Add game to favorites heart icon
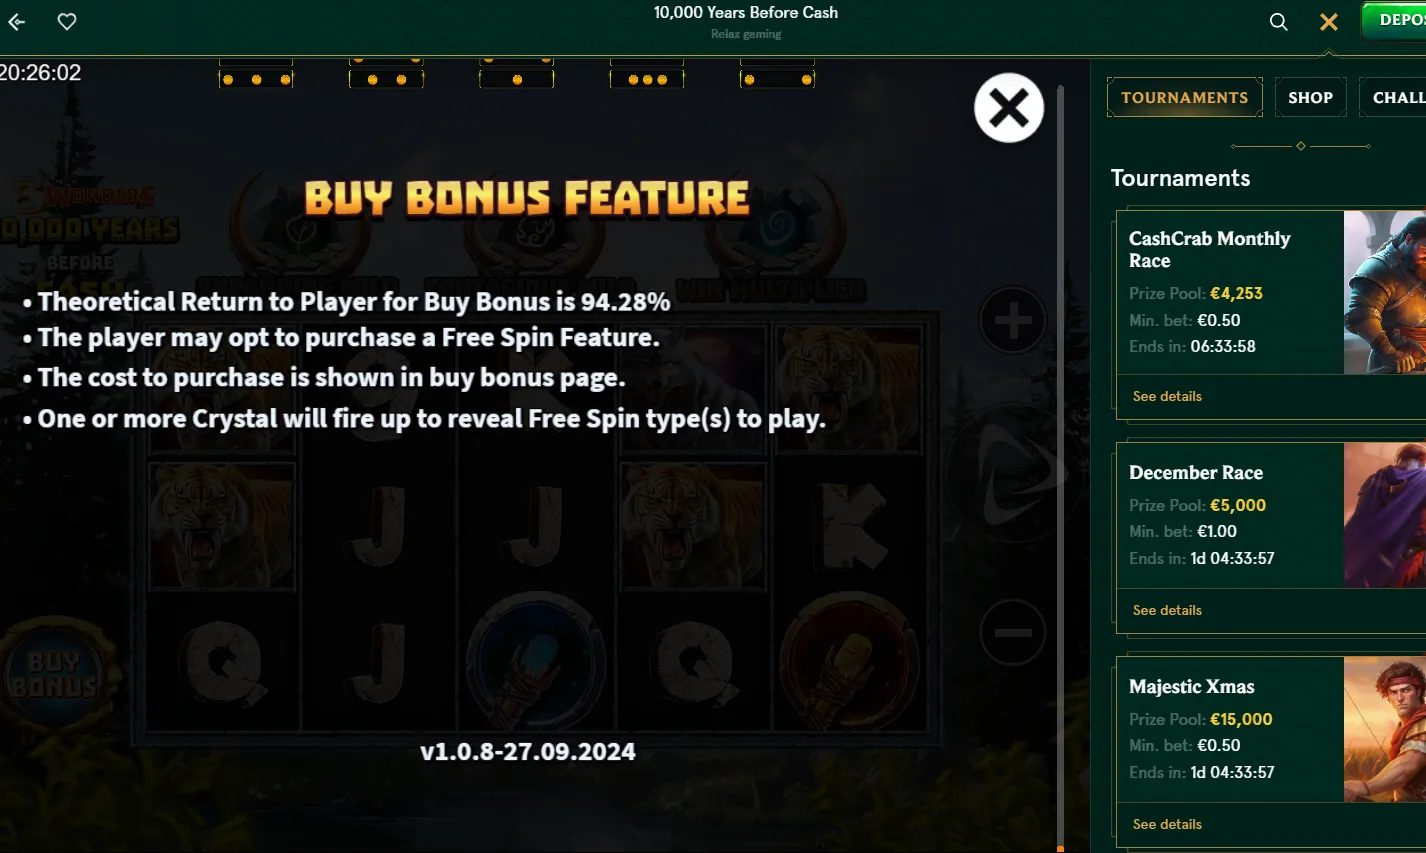Viewport: 1426px width, 853px height. pos(67,21)
